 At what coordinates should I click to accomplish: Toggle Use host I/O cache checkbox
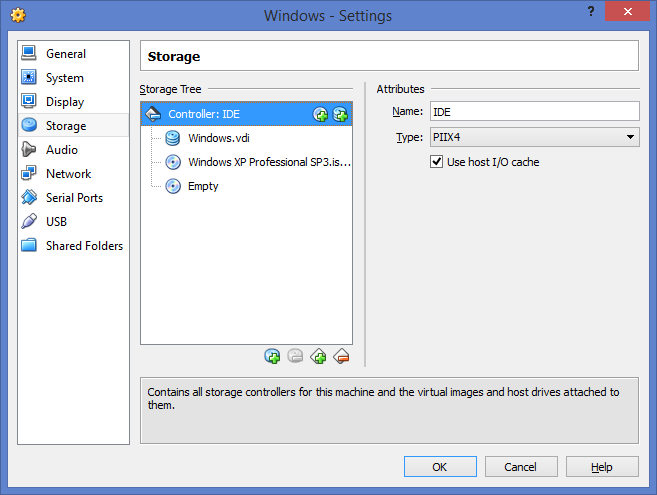tap(436, 162)
